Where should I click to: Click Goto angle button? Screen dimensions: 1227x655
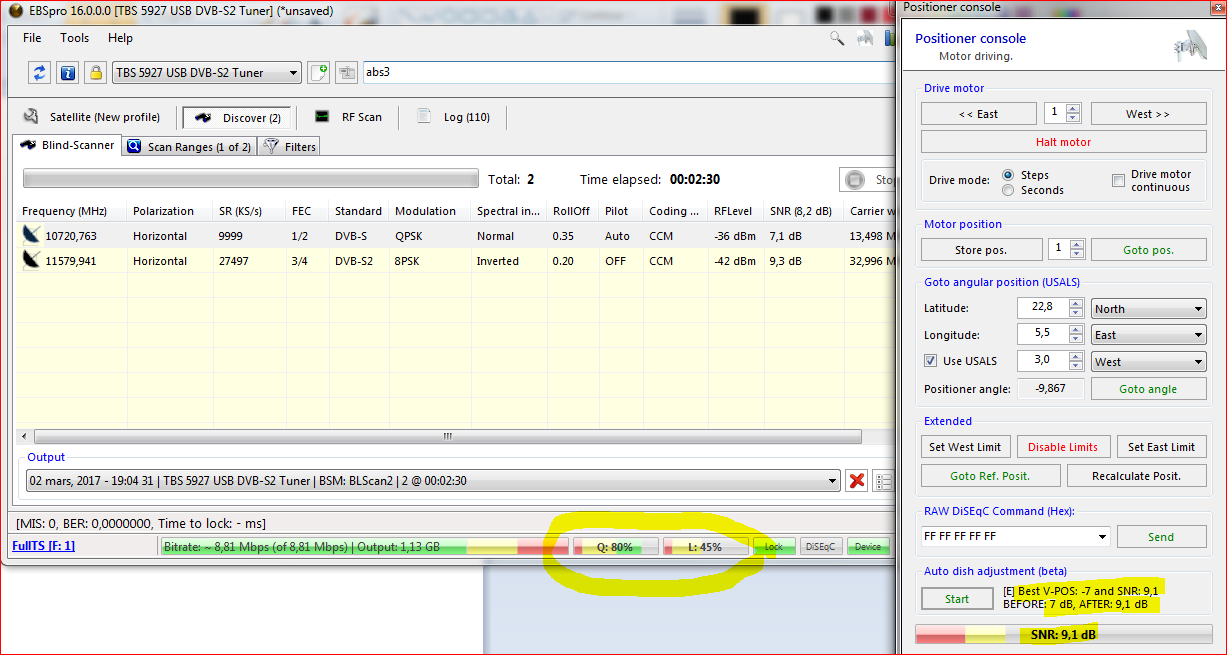1147,389
